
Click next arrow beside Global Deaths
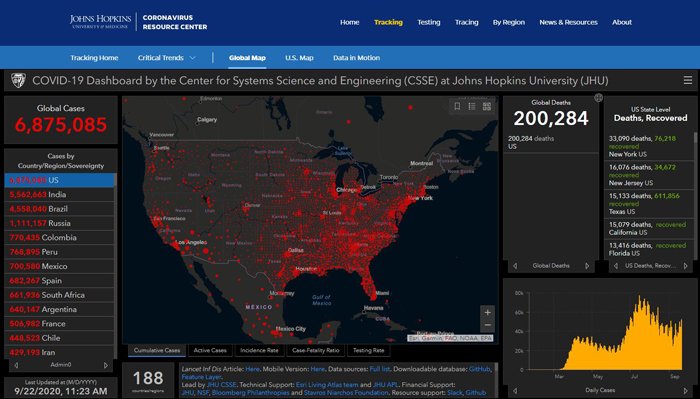[x=587, y=266]
